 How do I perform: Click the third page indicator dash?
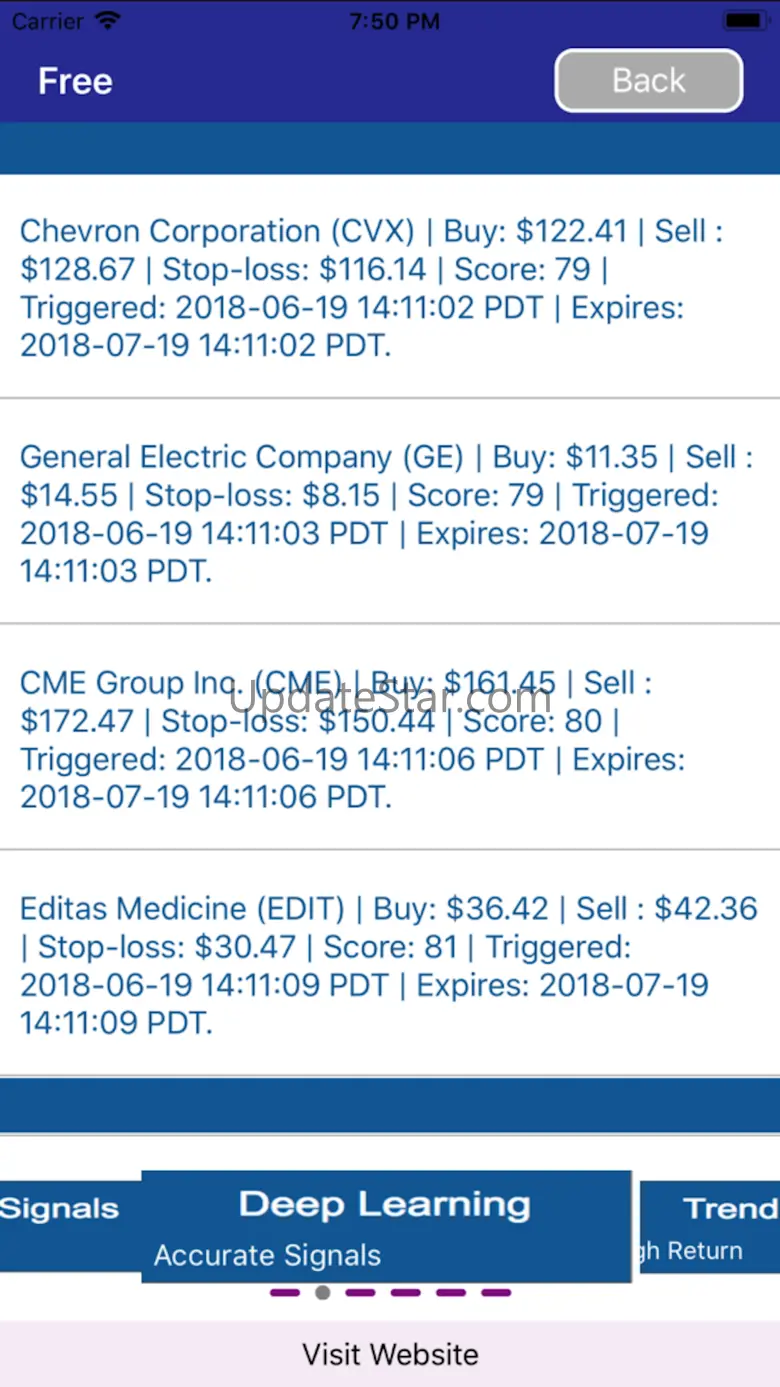(x=360, y=1292)
